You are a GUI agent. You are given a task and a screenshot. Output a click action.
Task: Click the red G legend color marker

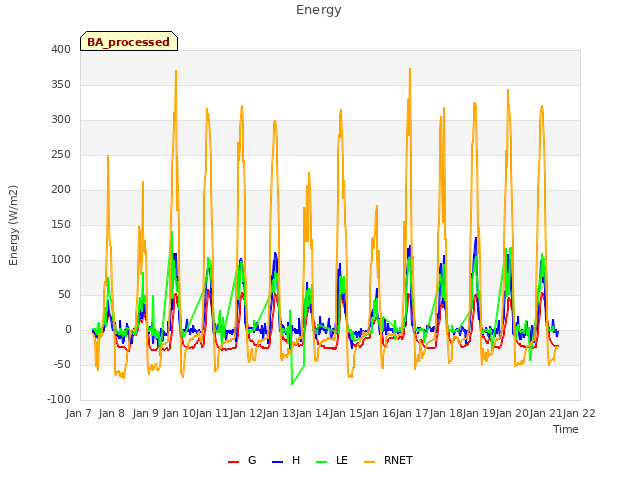(233, 462)
